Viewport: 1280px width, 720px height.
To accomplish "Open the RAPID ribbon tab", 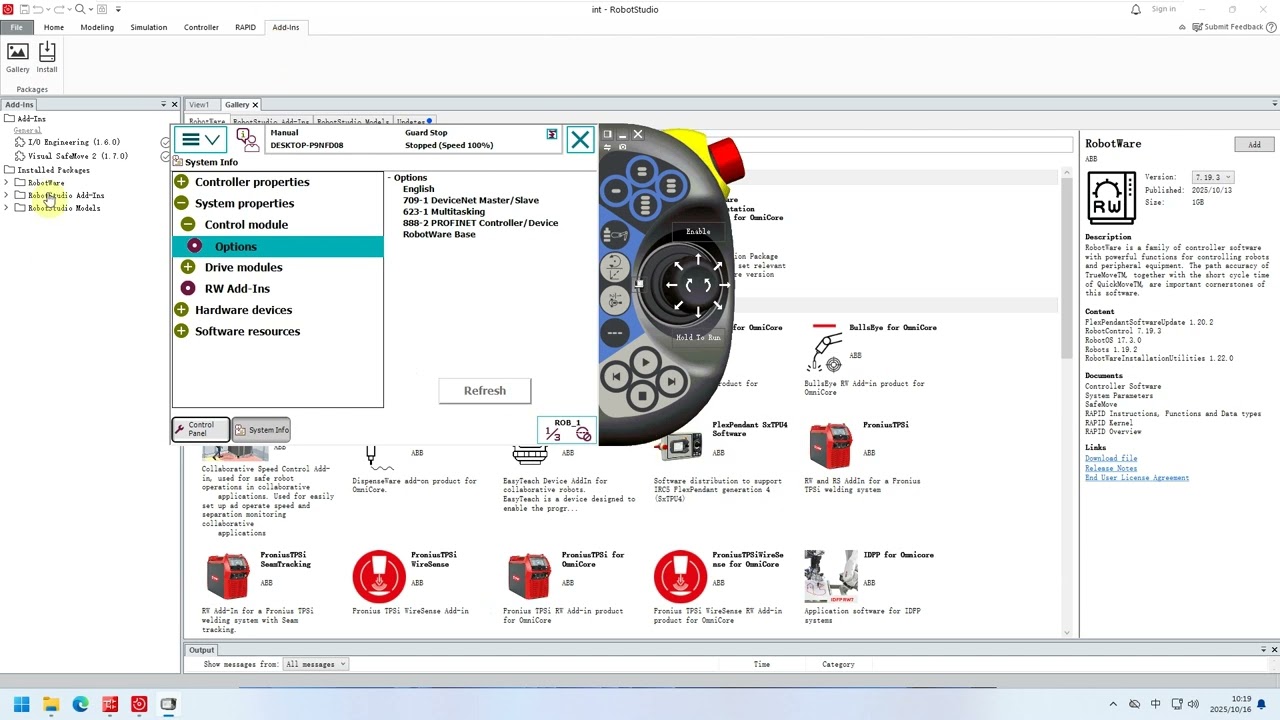I will (x=245, y=27).
